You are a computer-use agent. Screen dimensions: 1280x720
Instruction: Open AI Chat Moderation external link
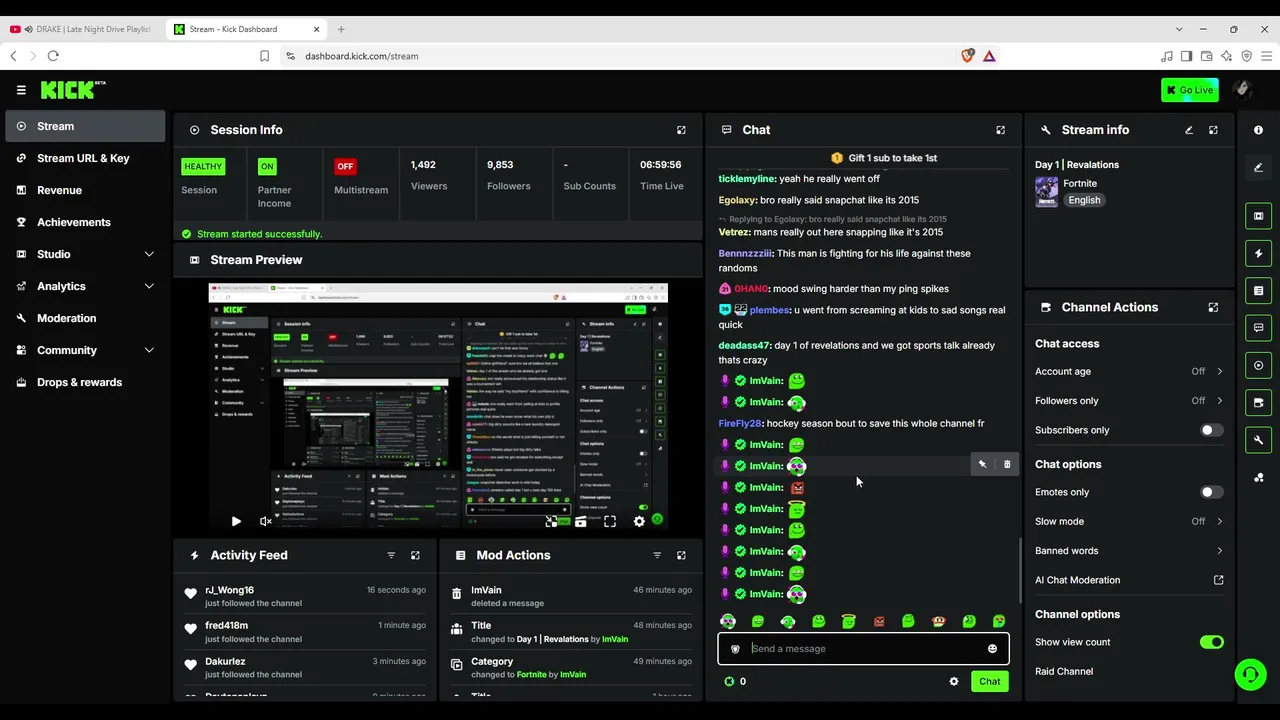click(1218, 580)
